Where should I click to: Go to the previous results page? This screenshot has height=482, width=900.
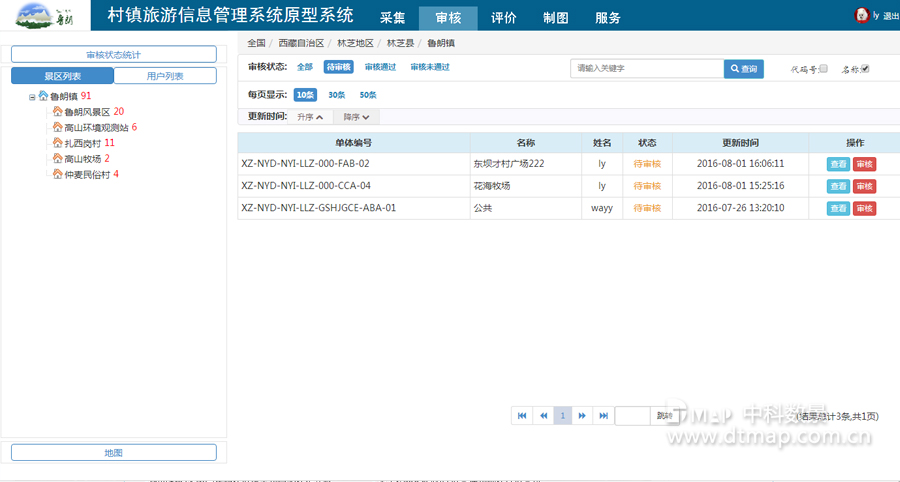543,415
